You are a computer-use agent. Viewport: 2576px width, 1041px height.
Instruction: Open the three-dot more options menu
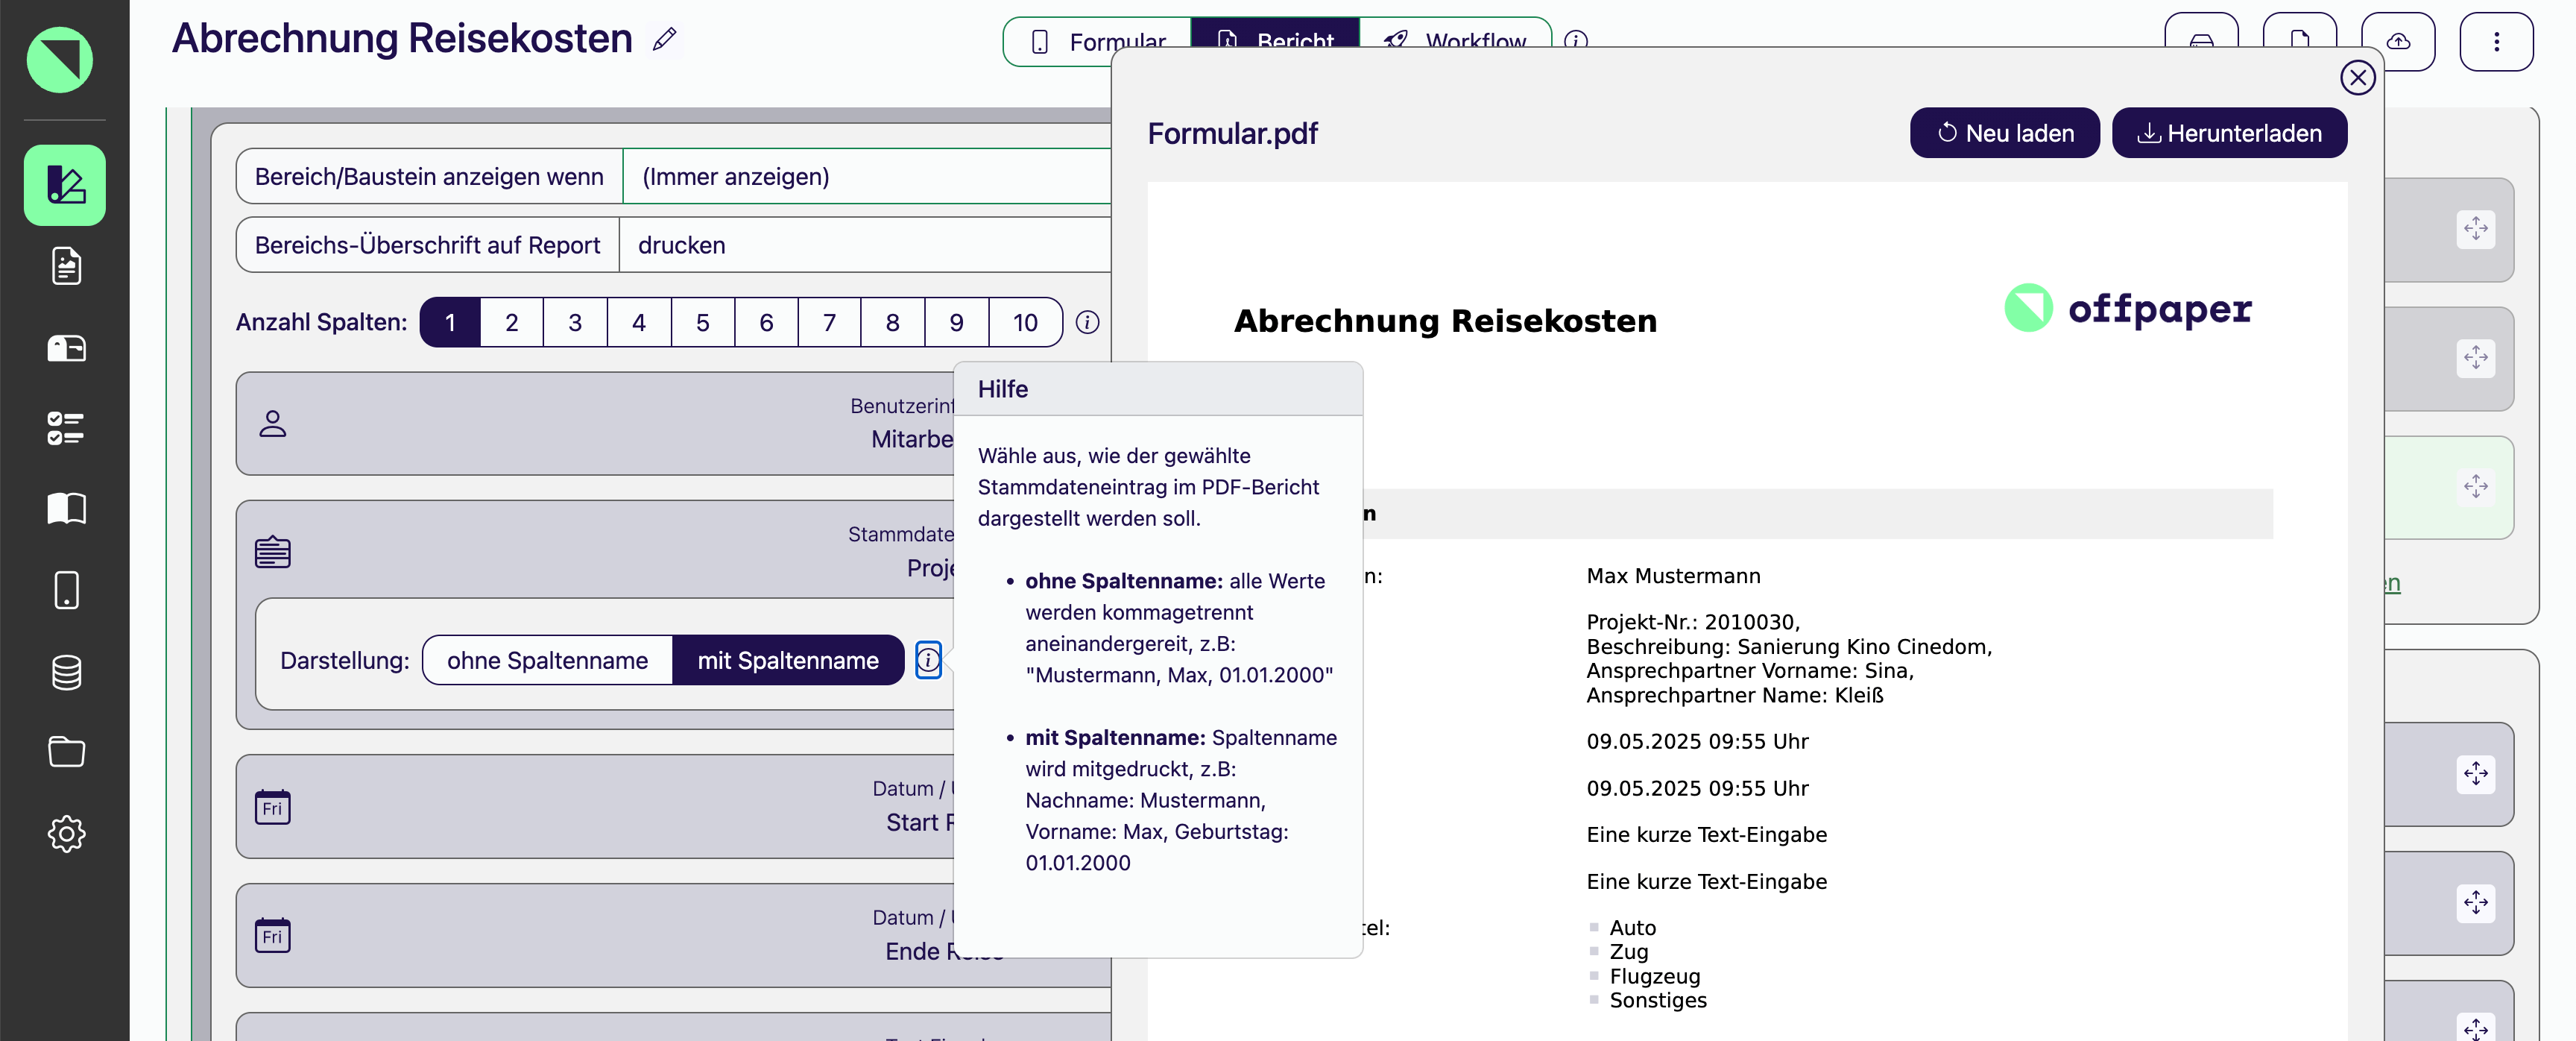click(x=2496, y=41)
